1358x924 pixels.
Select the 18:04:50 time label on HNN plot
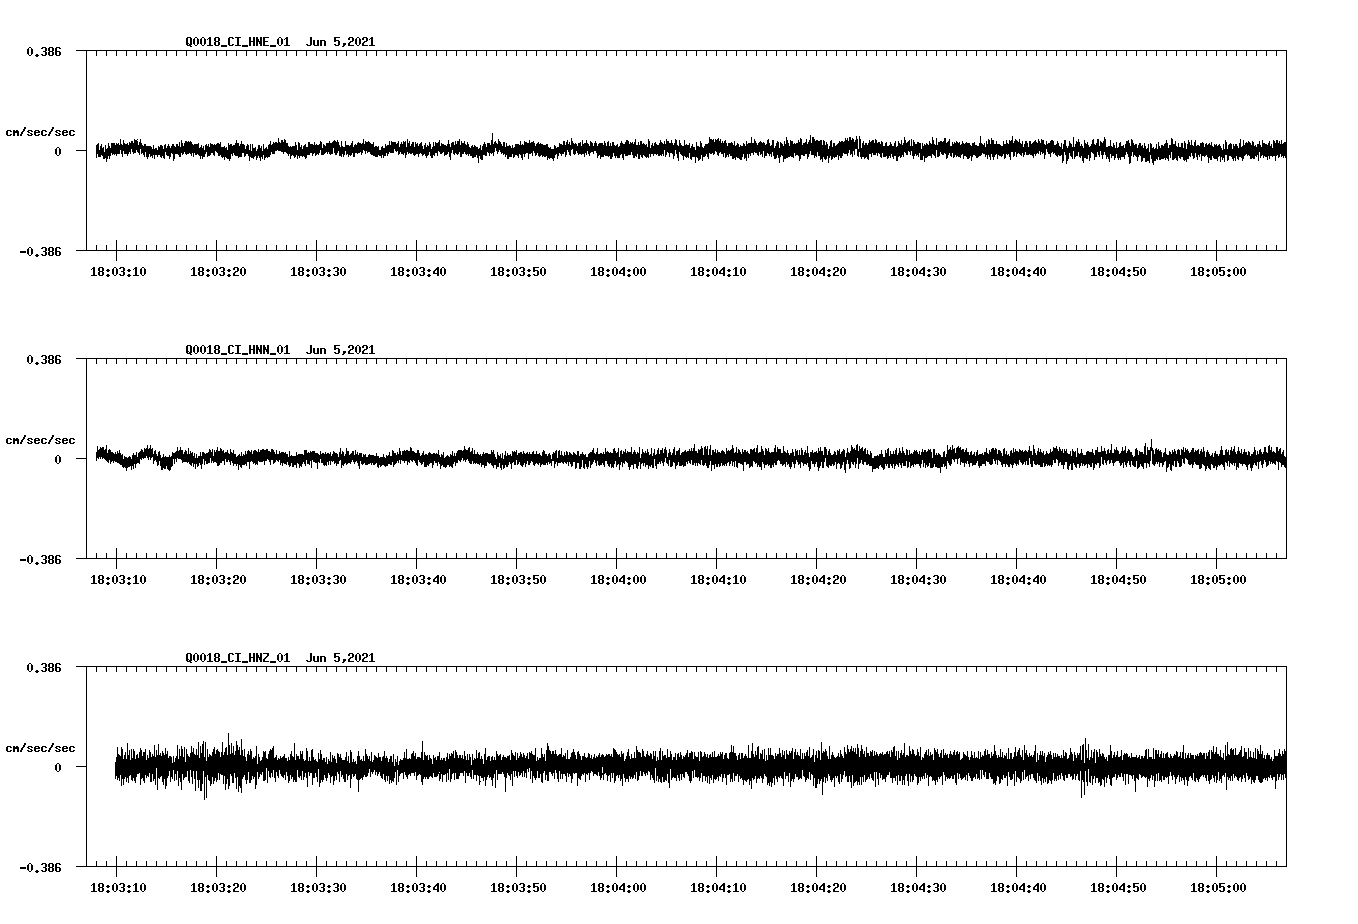point(1118,580)
